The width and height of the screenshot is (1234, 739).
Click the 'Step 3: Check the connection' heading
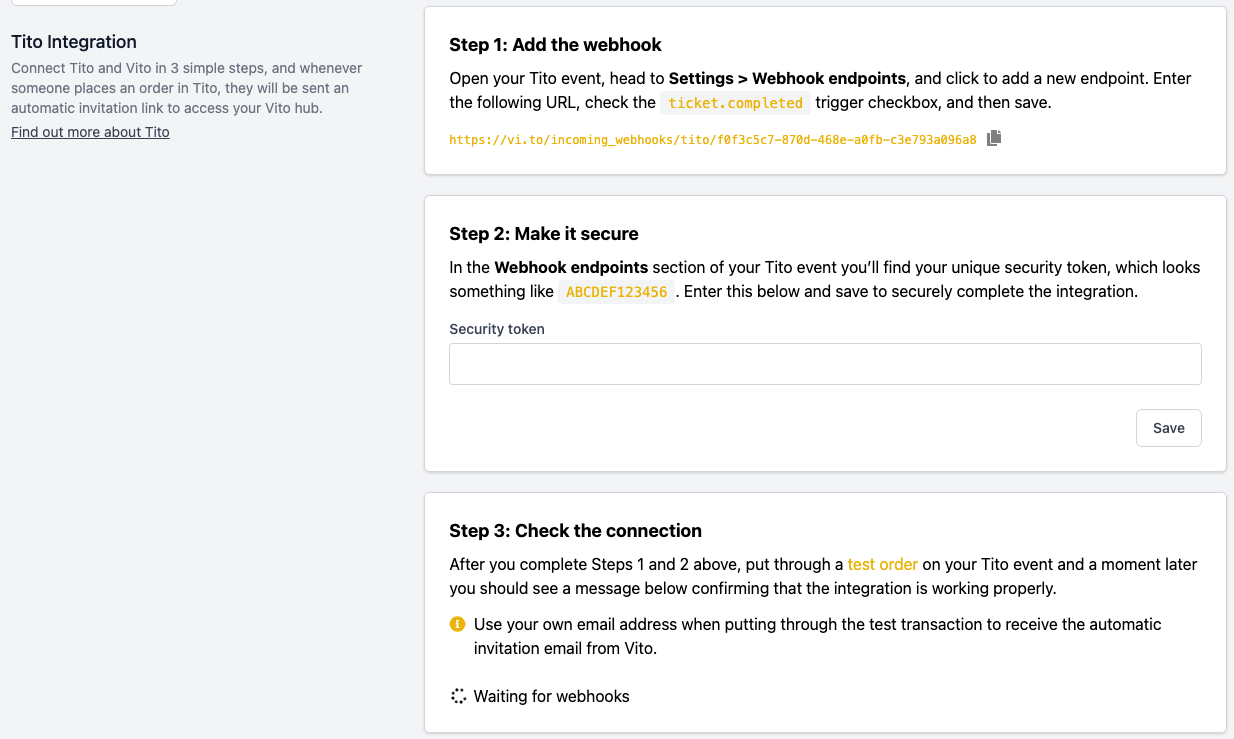[x=575, y=530]
